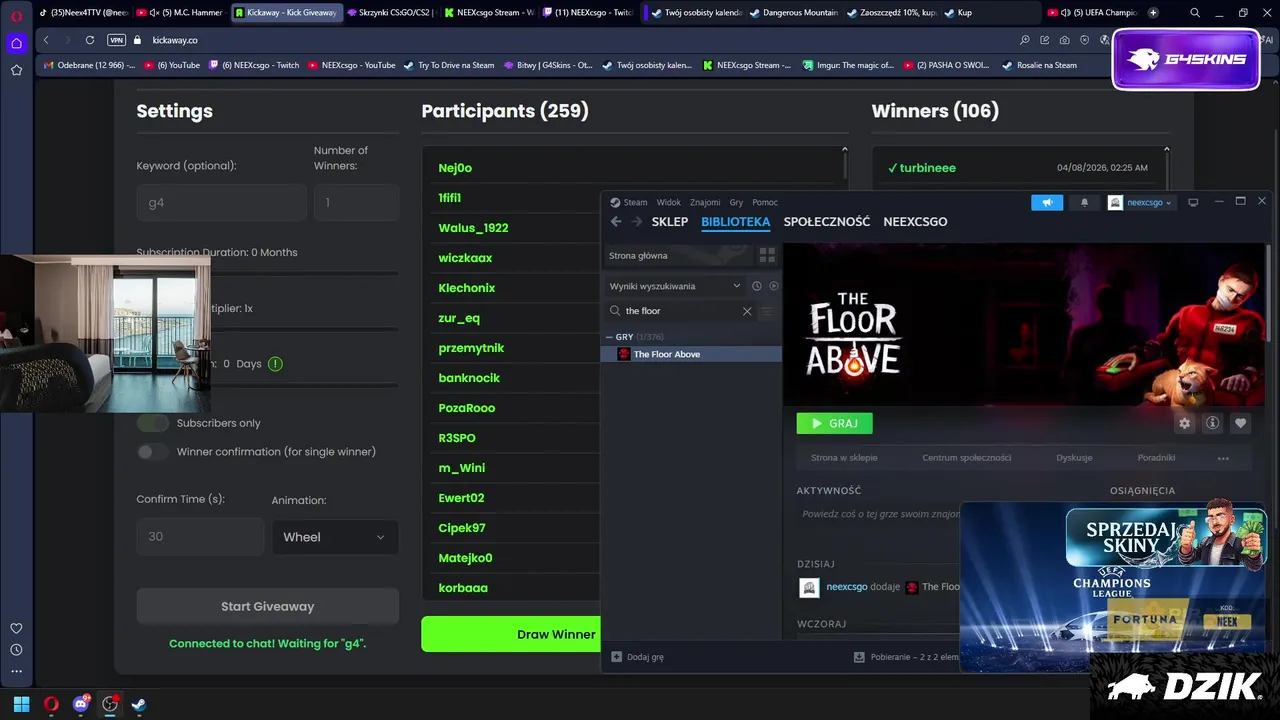Reload the kickaway.co page
1280x720 pixels.
(x=90, y=40)
